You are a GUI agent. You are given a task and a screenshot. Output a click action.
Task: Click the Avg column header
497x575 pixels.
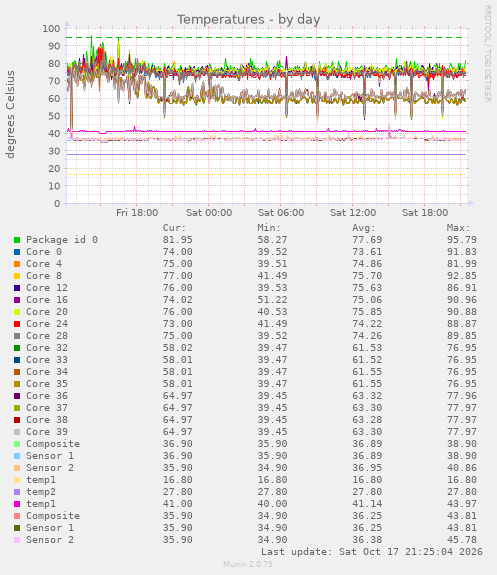coord(364,228)
